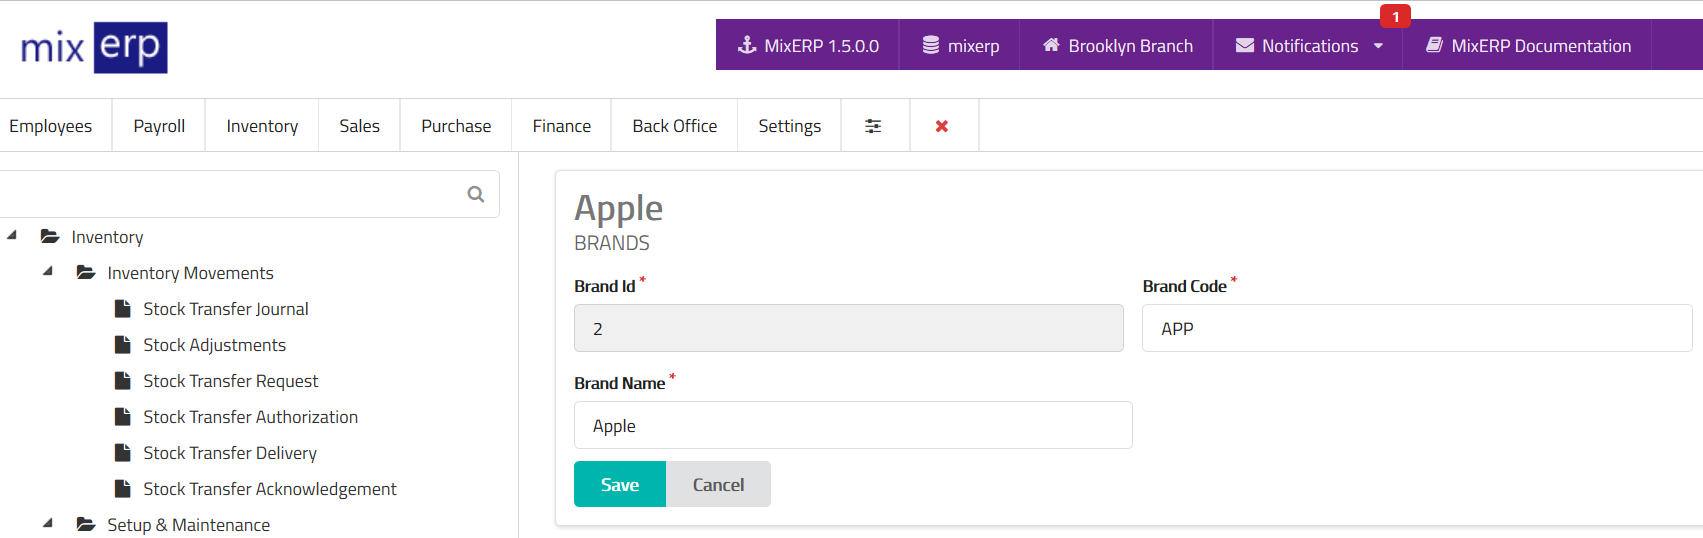Click the Brand Code input field

(x=1416, y=329)
